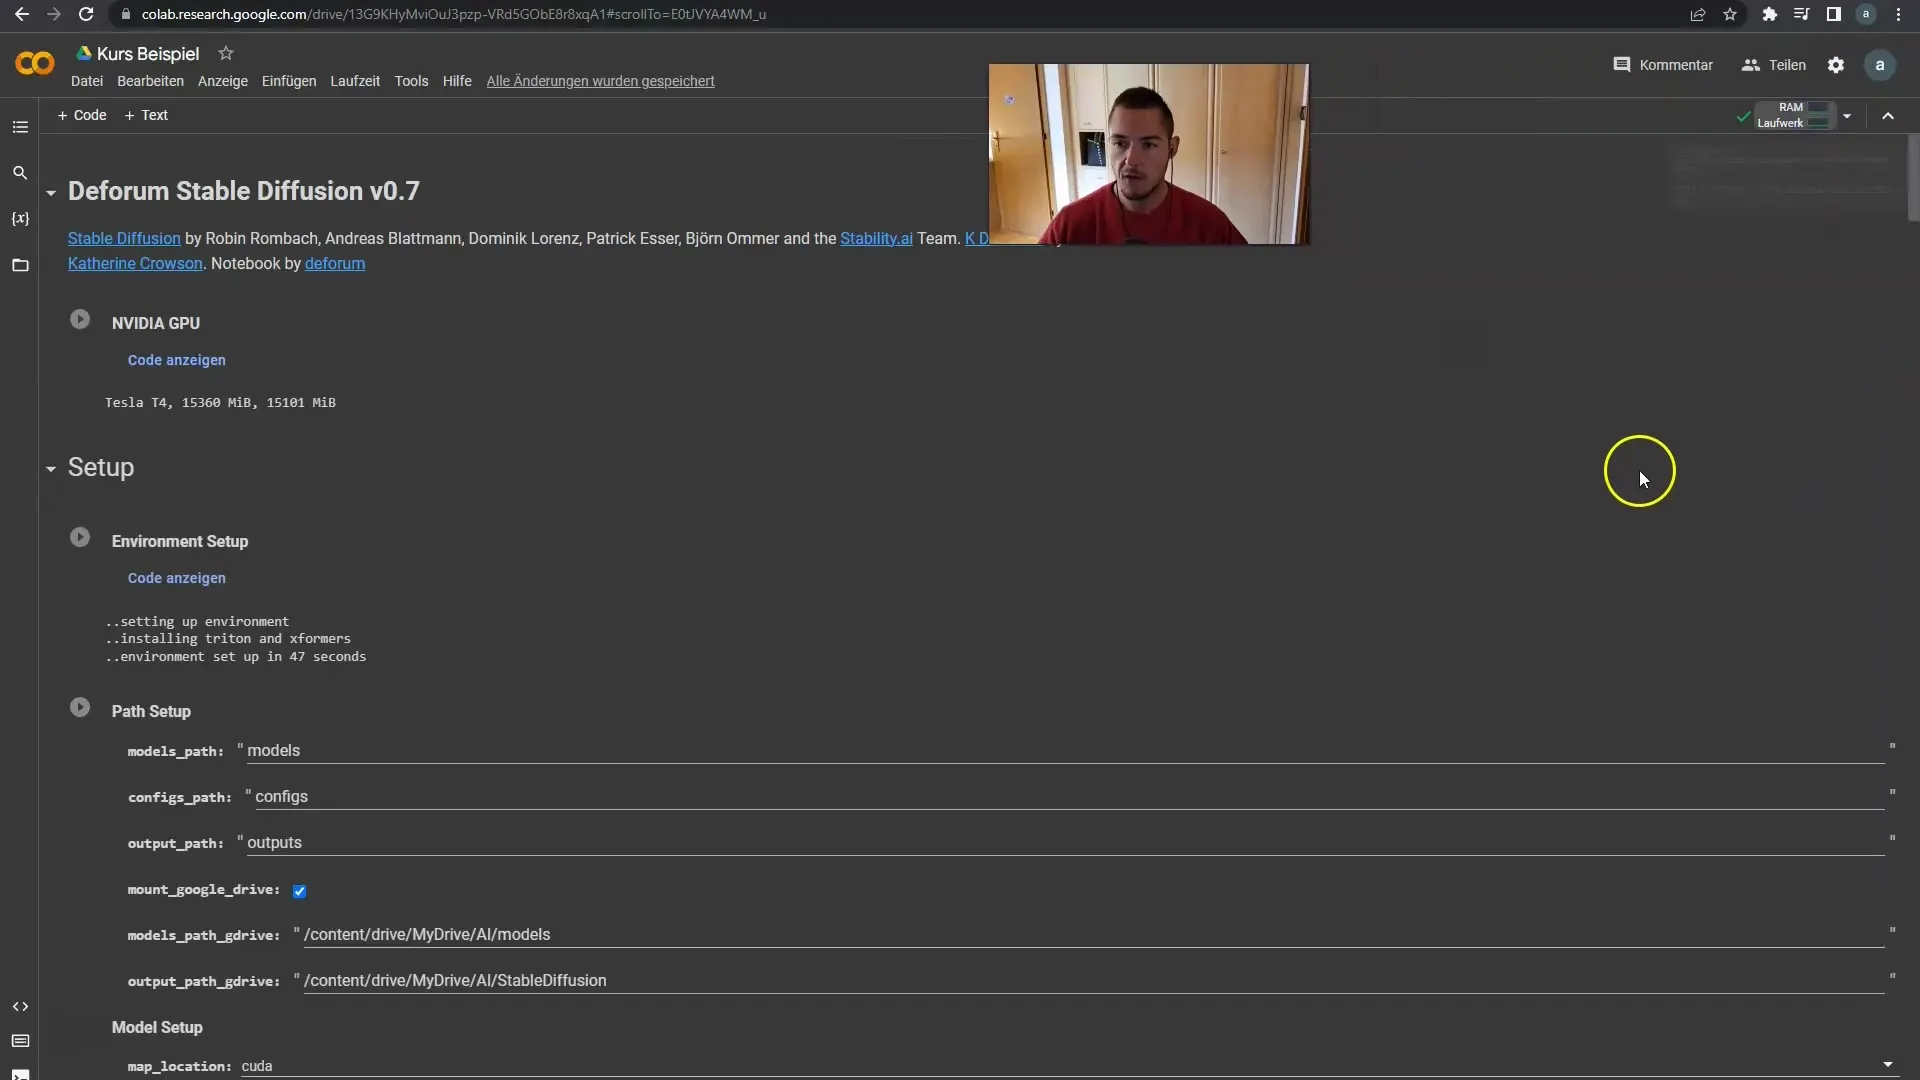Image resolution: width=1920 pixels, height=1080 pixels.
Task: Open the variables inspector icon
Action: click(20, 219)
